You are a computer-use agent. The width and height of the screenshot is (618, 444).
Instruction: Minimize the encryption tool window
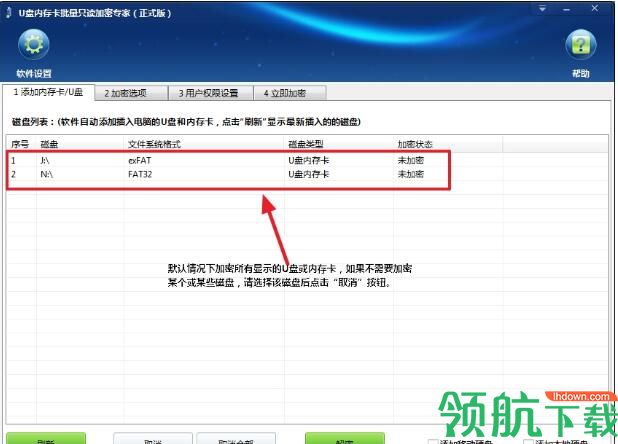point(566,9)
